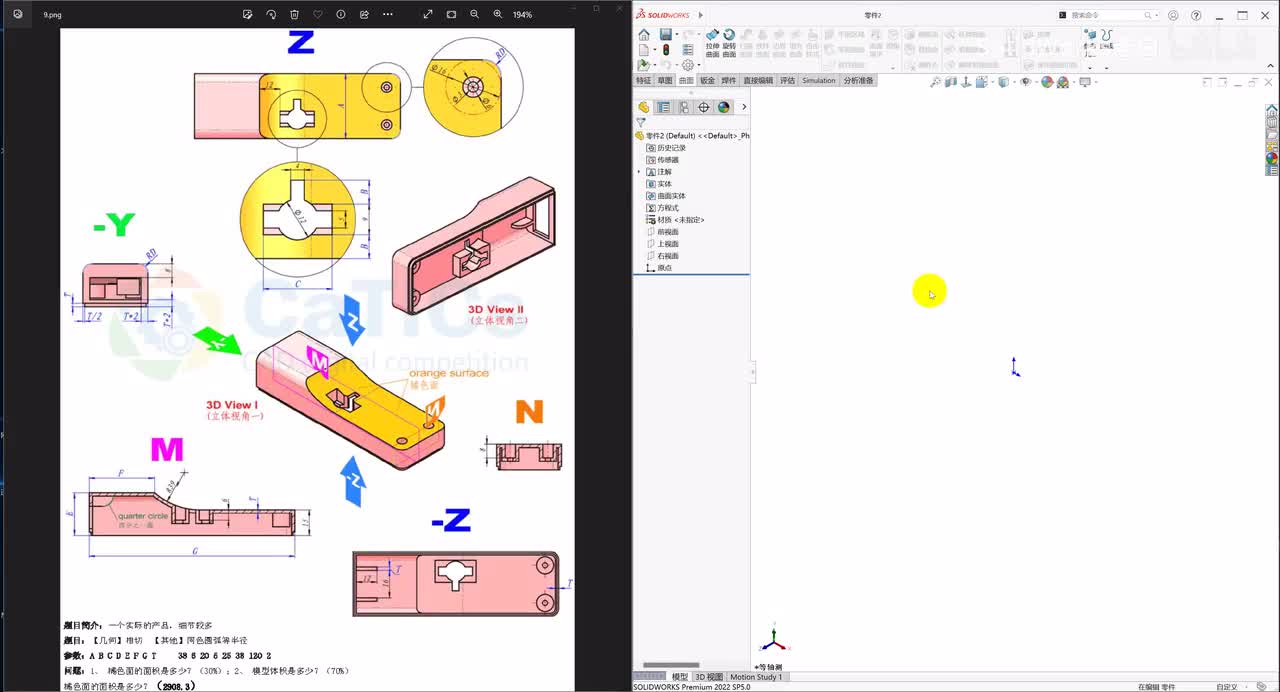
Task: Expand more manager tabs chevron
Action: [743, 107]
